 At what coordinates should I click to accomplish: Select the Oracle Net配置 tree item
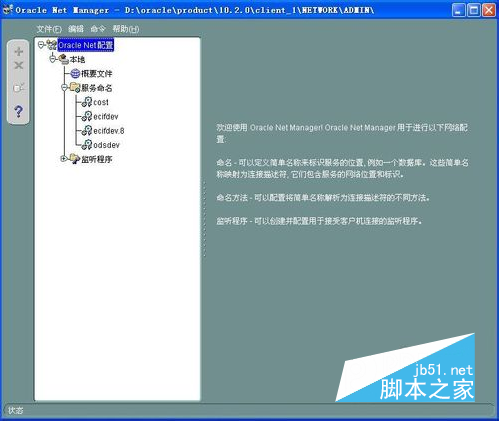86,45
